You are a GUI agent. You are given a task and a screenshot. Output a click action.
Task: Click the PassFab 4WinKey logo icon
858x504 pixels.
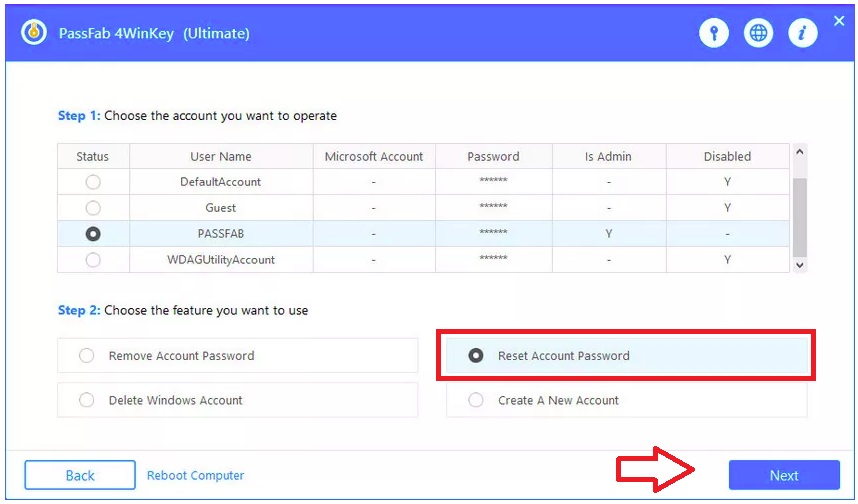[34, 33]
